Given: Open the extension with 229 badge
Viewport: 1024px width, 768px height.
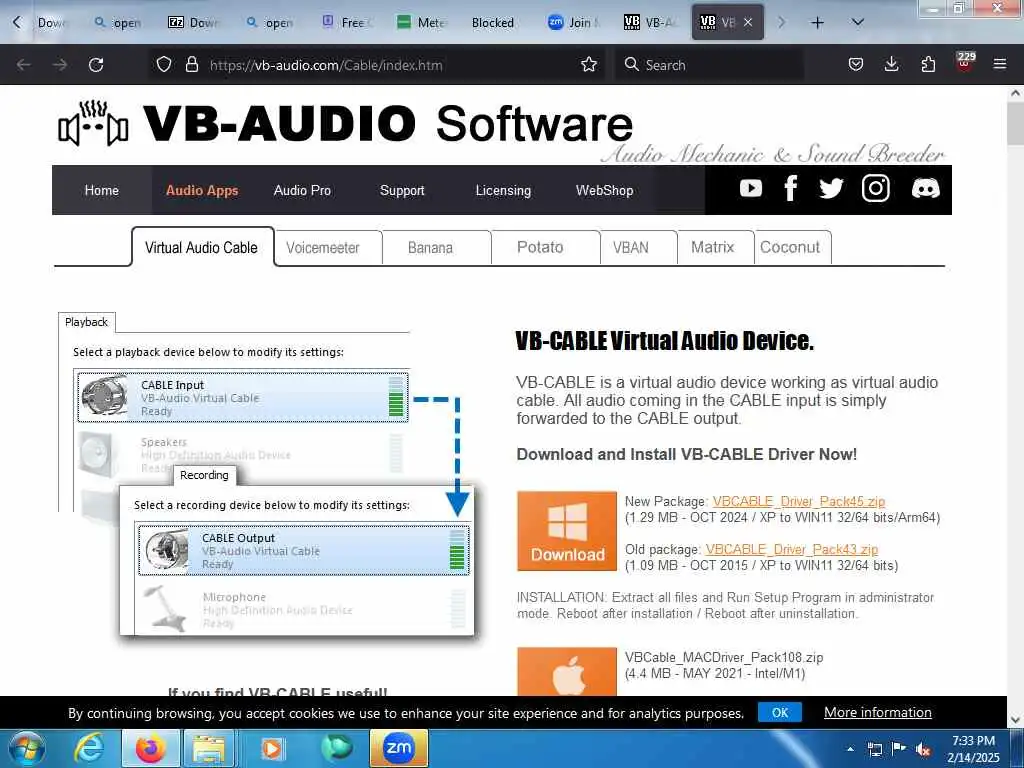Looking at the screenshot, I should point(965,63).
